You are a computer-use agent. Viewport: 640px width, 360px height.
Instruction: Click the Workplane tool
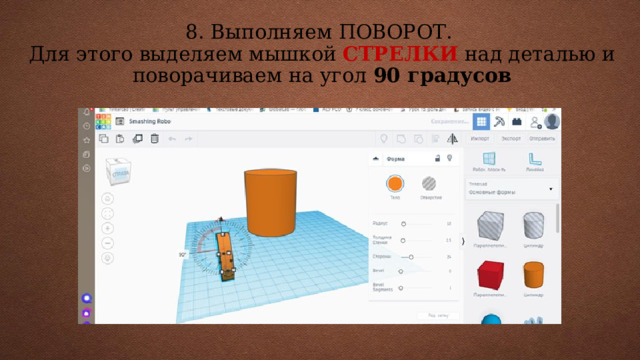[x=489, y=162]
